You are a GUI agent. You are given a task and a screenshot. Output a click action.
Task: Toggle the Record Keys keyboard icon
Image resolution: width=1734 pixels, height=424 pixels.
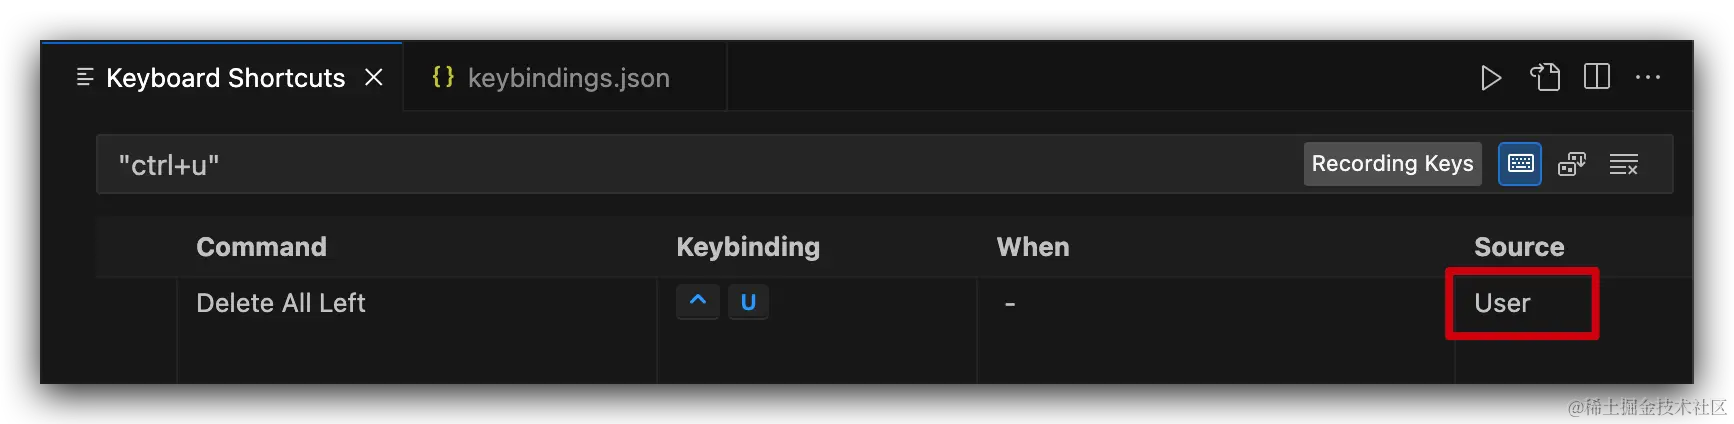point(1520,164)
